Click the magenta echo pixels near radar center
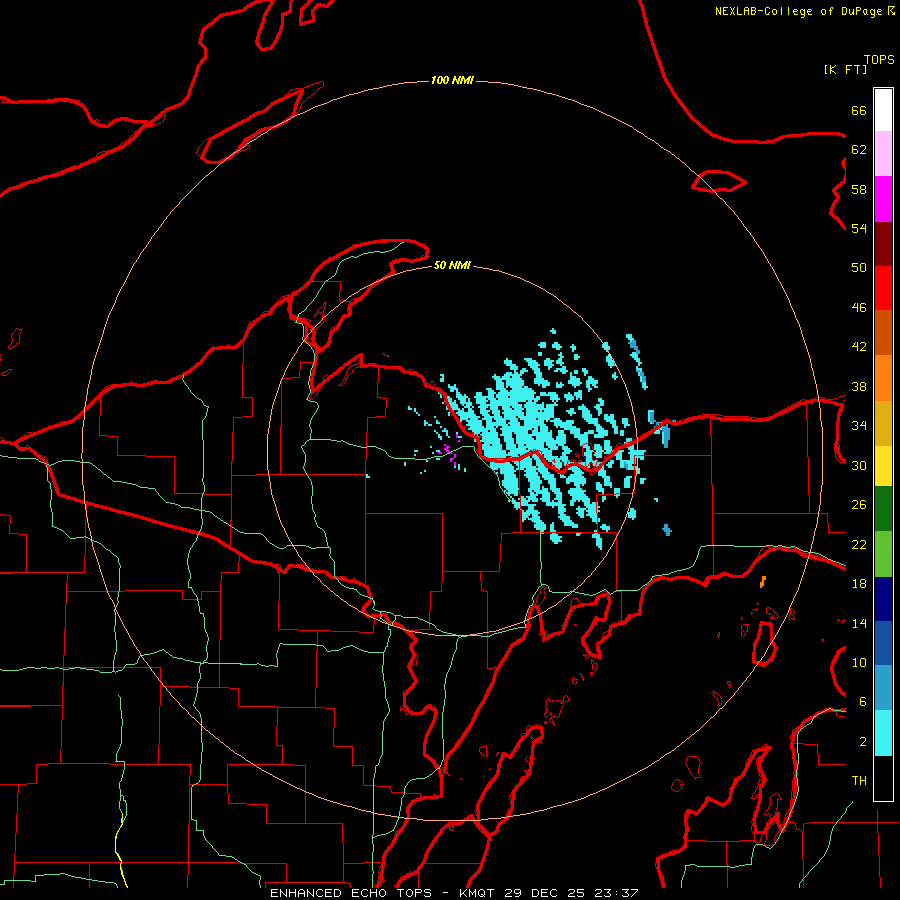Image resolution: width=900 pixels, height=900 pixels. pos(449,453)
